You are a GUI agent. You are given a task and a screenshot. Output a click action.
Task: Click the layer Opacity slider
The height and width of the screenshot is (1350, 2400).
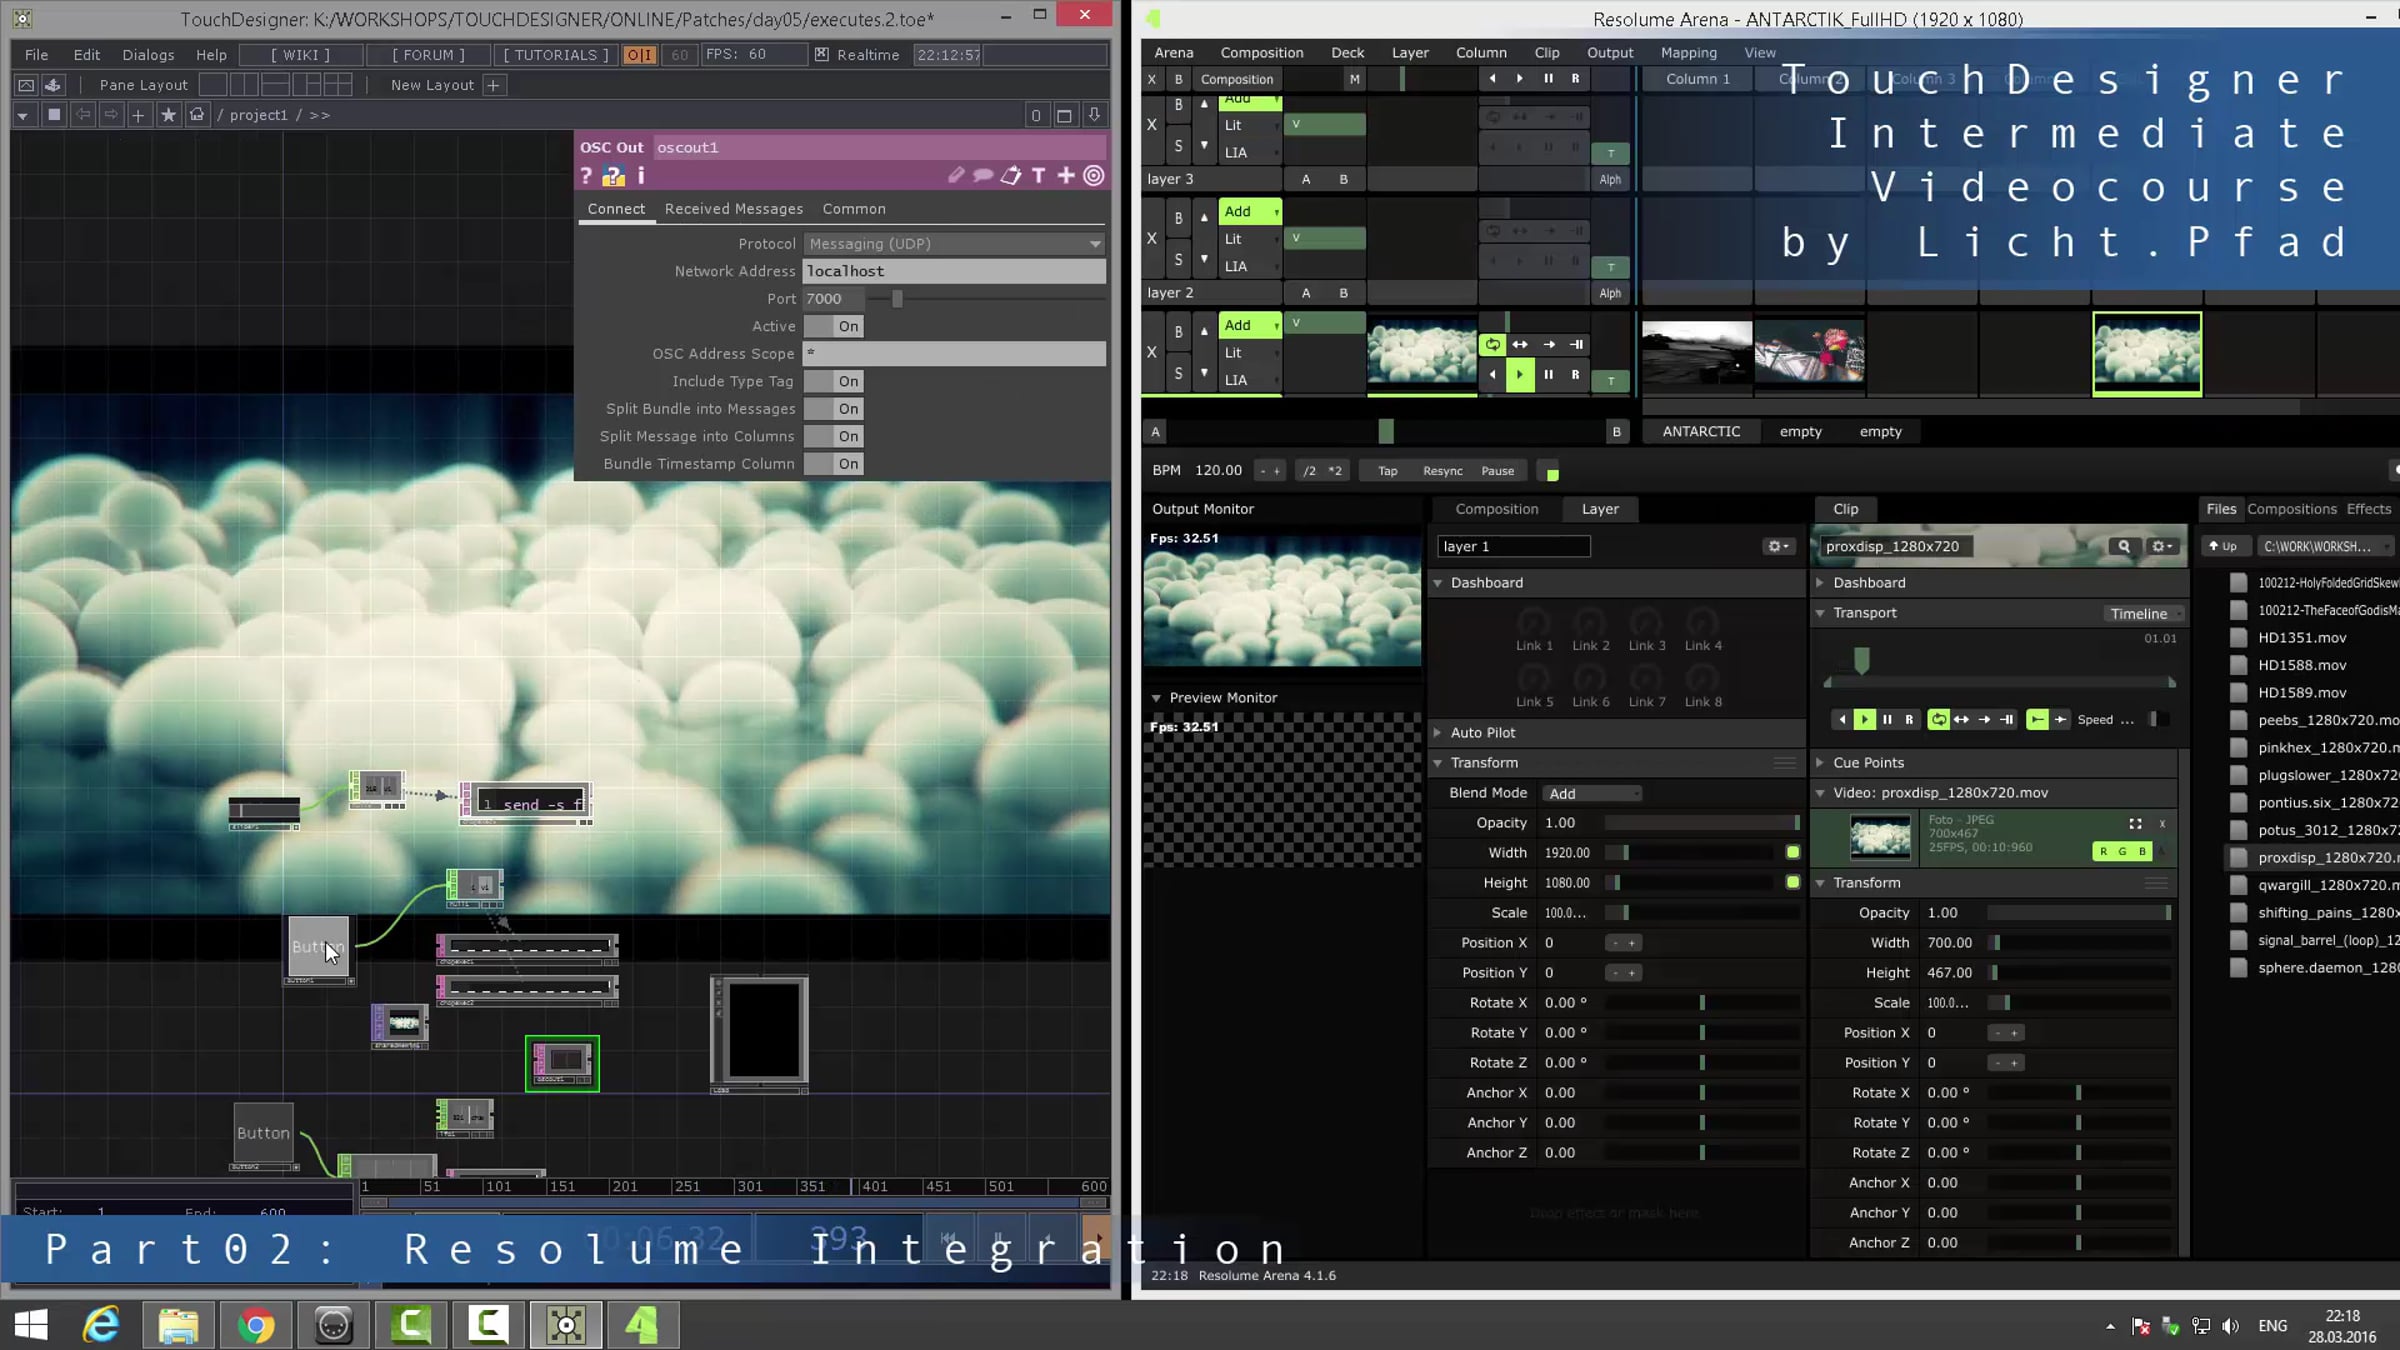pyautogui.click(x=1701, y=823)
